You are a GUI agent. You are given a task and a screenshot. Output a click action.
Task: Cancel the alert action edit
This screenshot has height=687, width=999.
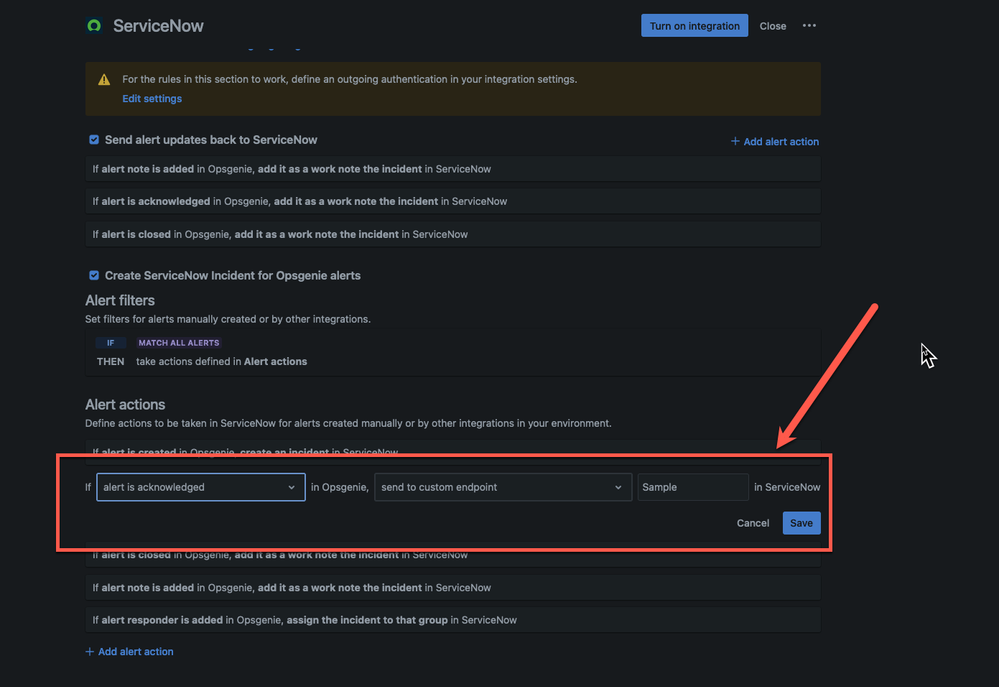click(752, 523)
